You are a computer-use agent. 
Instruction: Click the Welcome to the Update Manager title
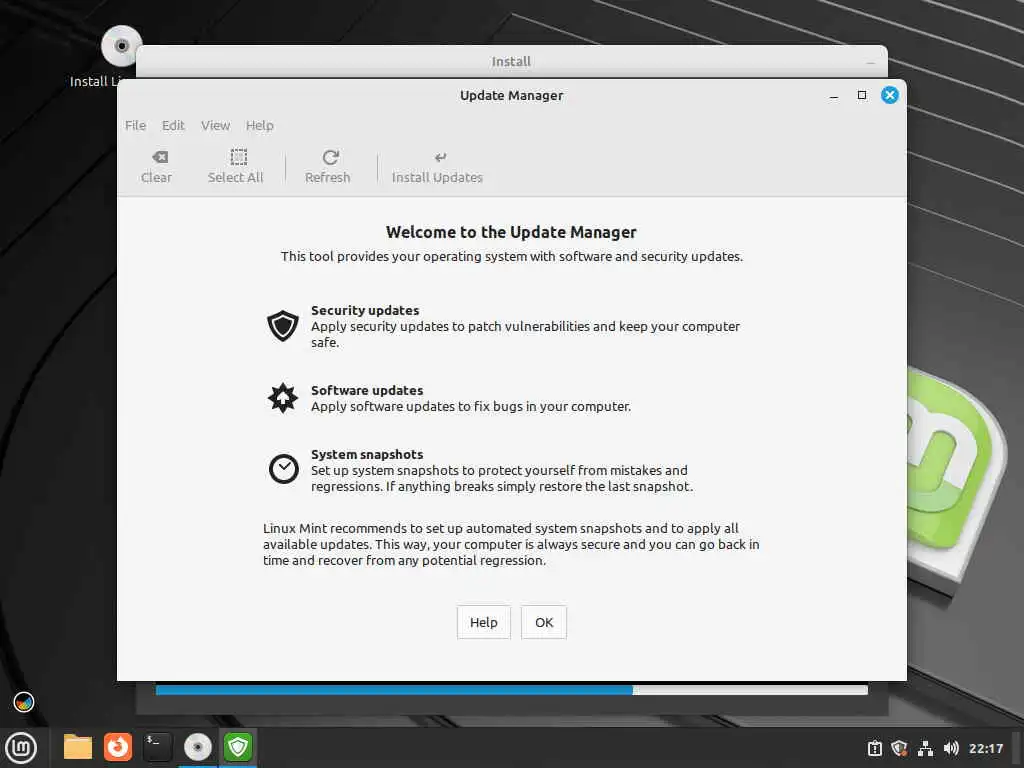(x=511, y=232)
